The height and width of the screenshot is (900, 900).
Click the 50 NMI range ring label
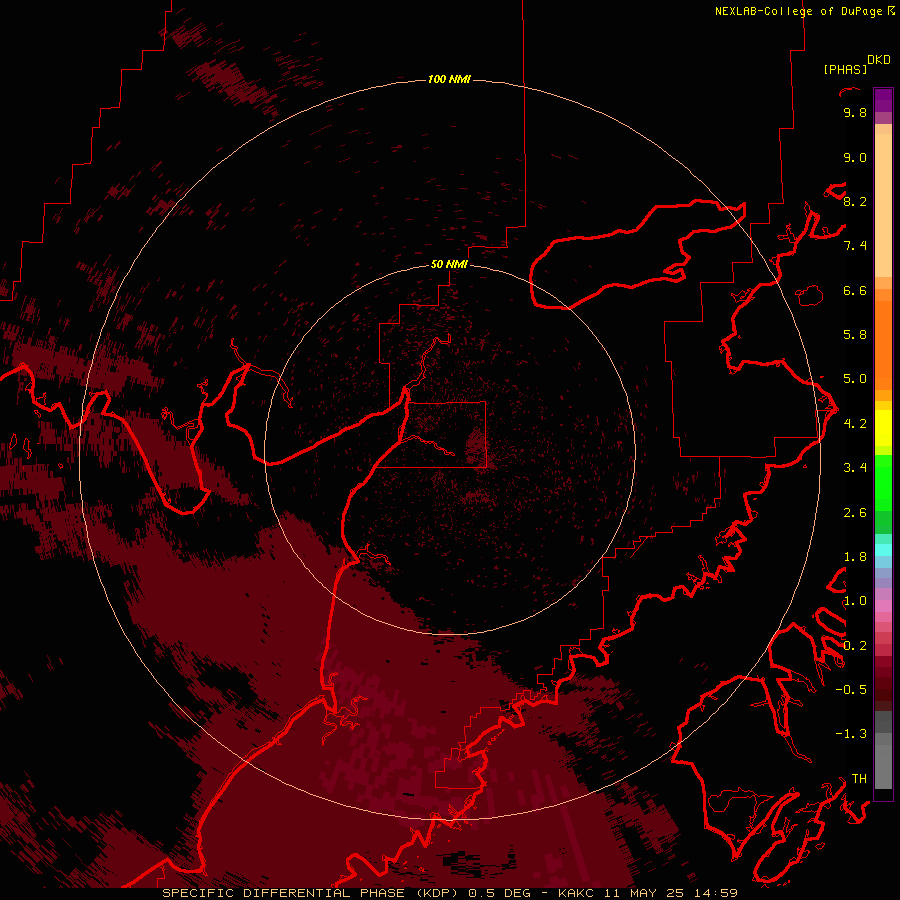point(449,264)
